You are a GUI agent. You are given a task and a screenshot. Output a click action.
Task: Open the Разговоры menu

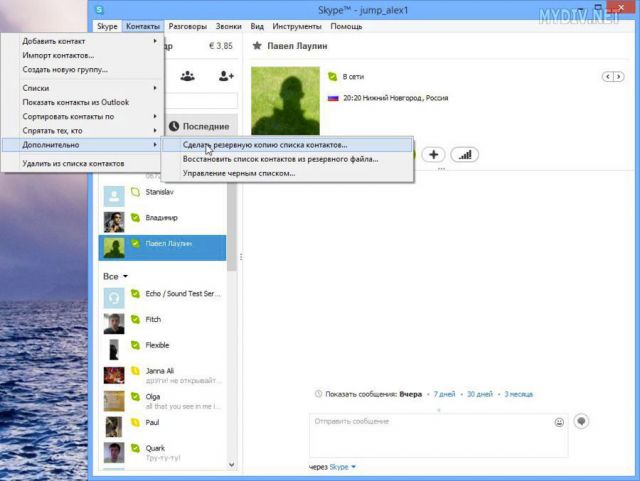click(188, 27)
